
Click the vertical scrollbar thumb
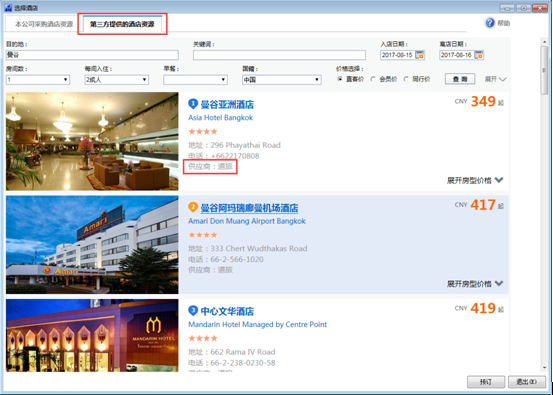pos(544,70)
